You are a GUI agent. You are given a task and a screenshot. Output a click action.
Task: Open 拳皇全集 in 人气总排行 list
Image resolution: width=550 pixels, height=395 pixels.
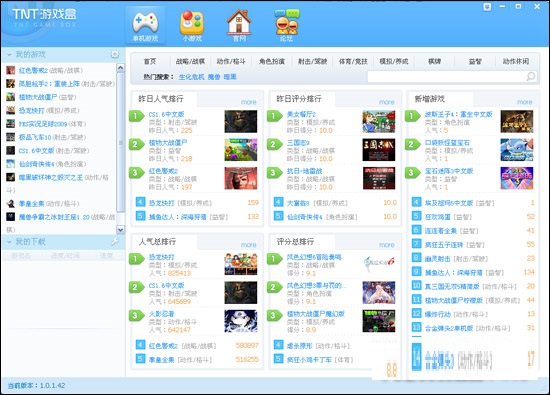tap(161, 360)
